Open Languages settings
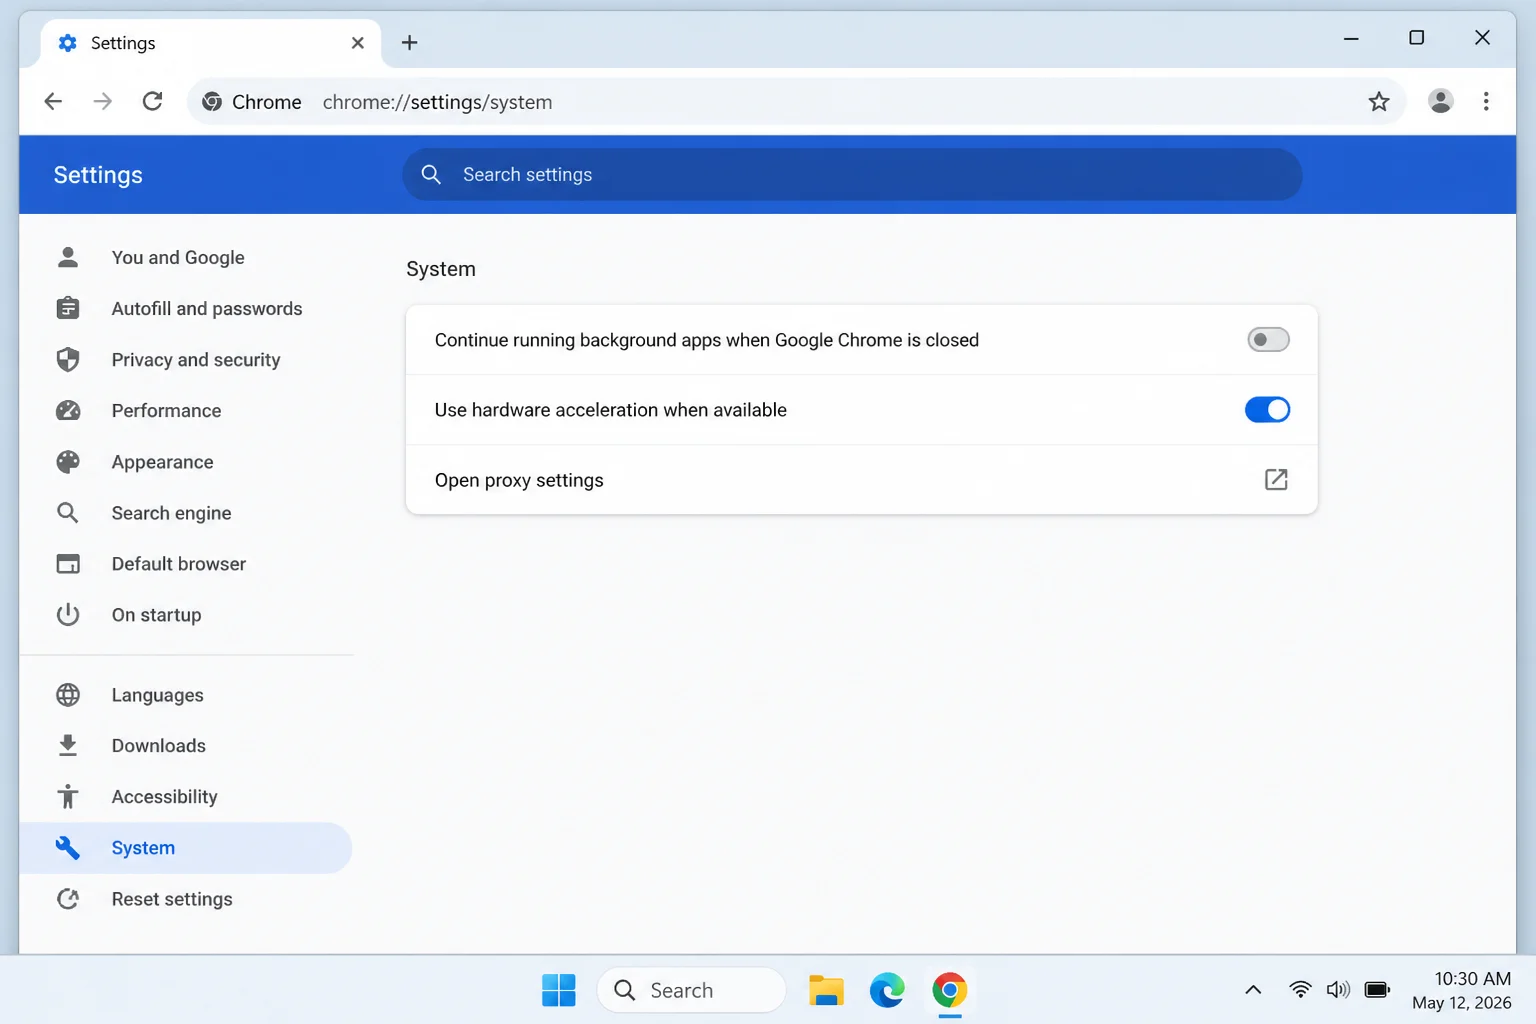This screenshot has height=1024, width=1536. pyautogui.click(x=186, y=694)
